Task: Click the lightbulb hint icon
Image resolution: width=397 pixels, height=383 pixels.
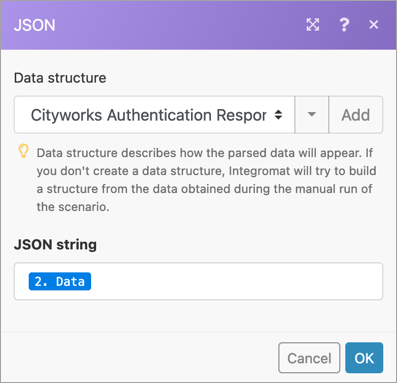Action: pyautogui.click(x=23, y=151)
